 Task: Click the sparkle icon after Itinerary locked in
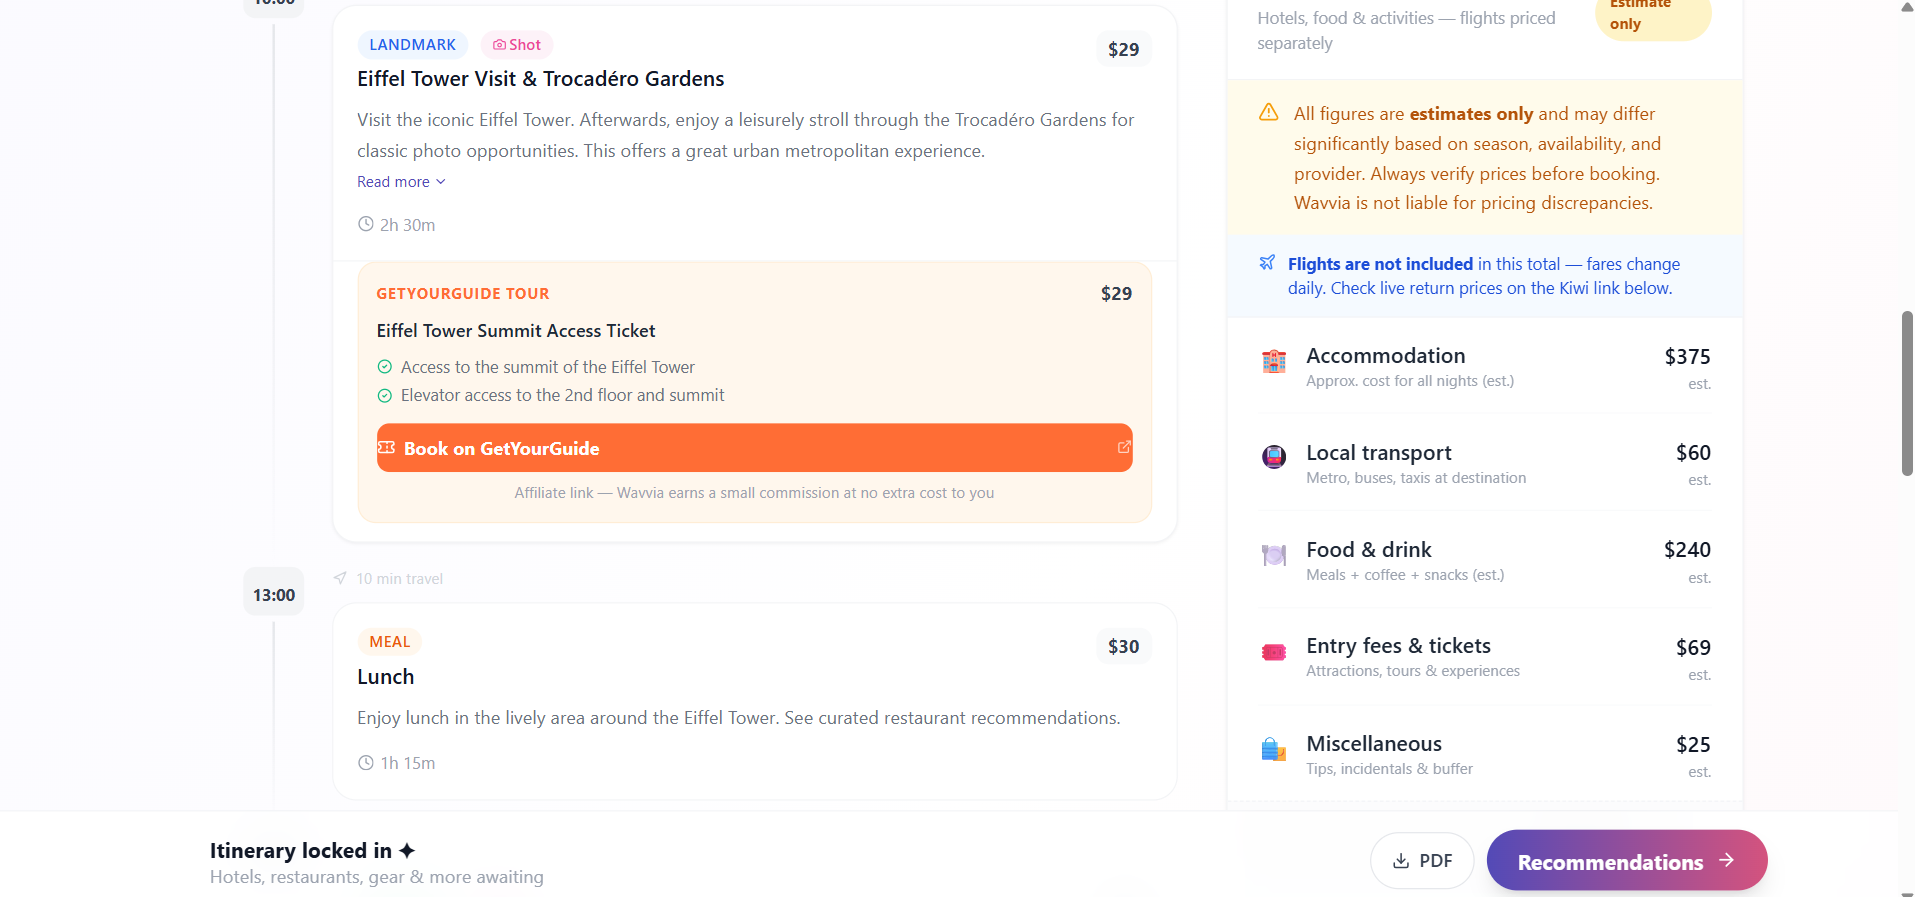pos(406,850)
